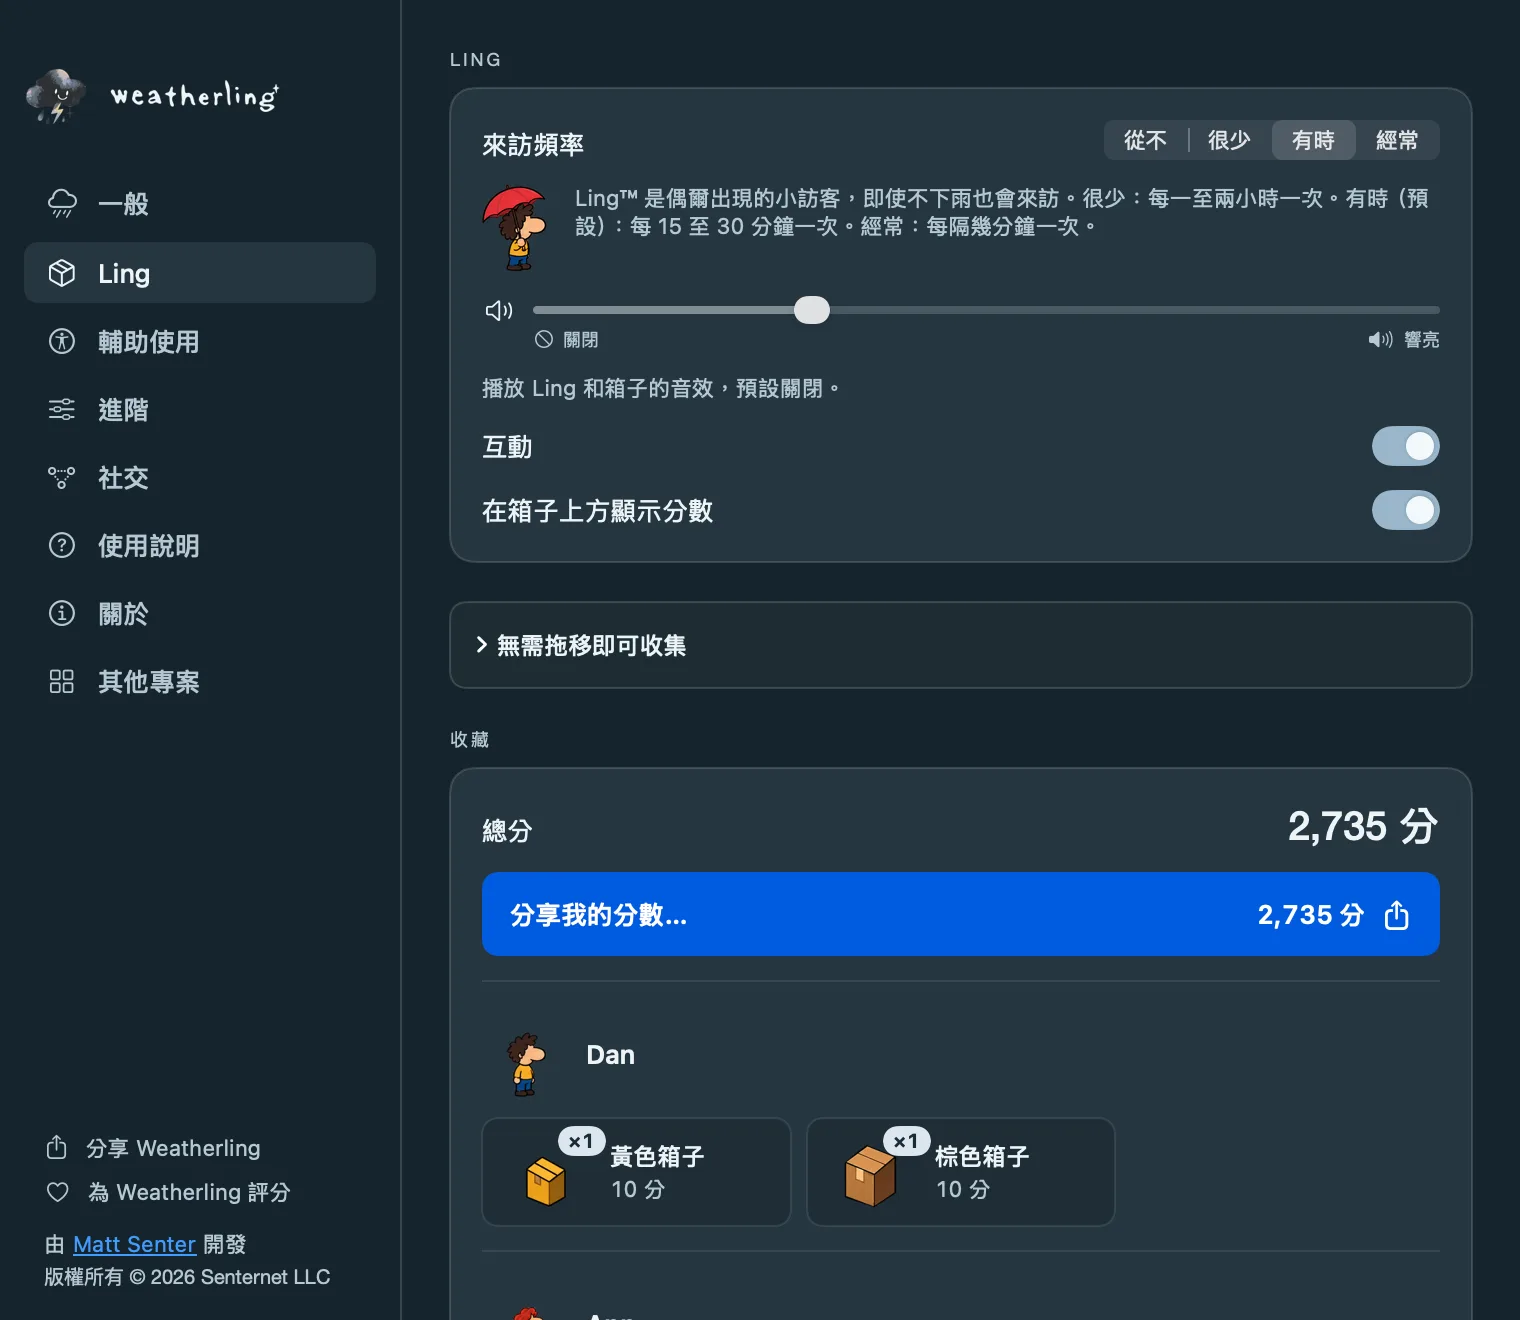Click the 來訪頻率 heading
The width and height of the screenshot is (1520, 1320).
click(x=533, y=145)
